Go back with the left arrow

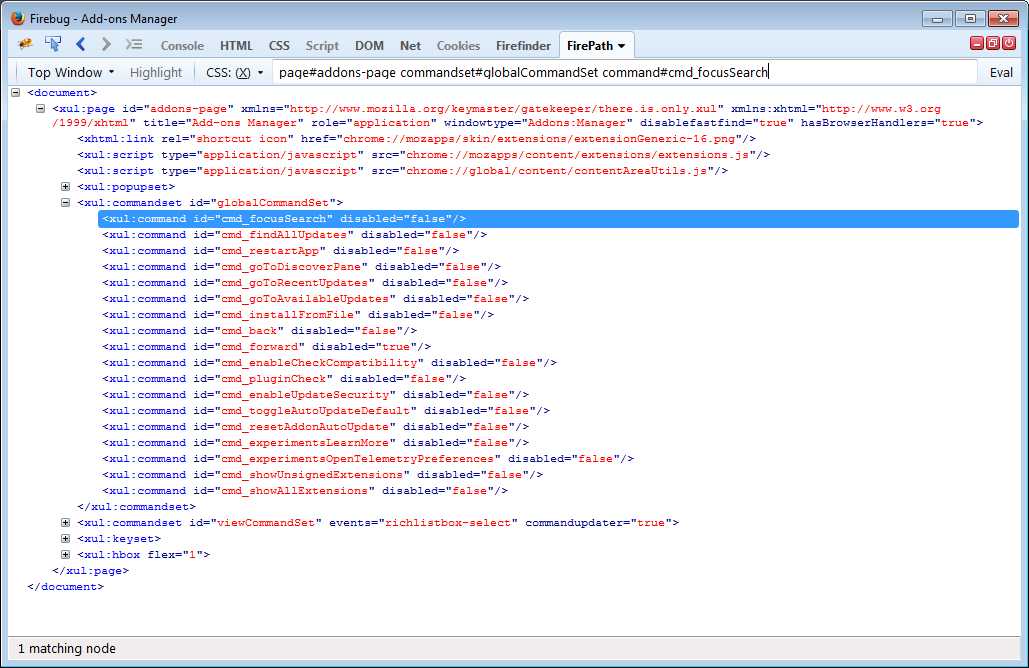pos(80,45)
